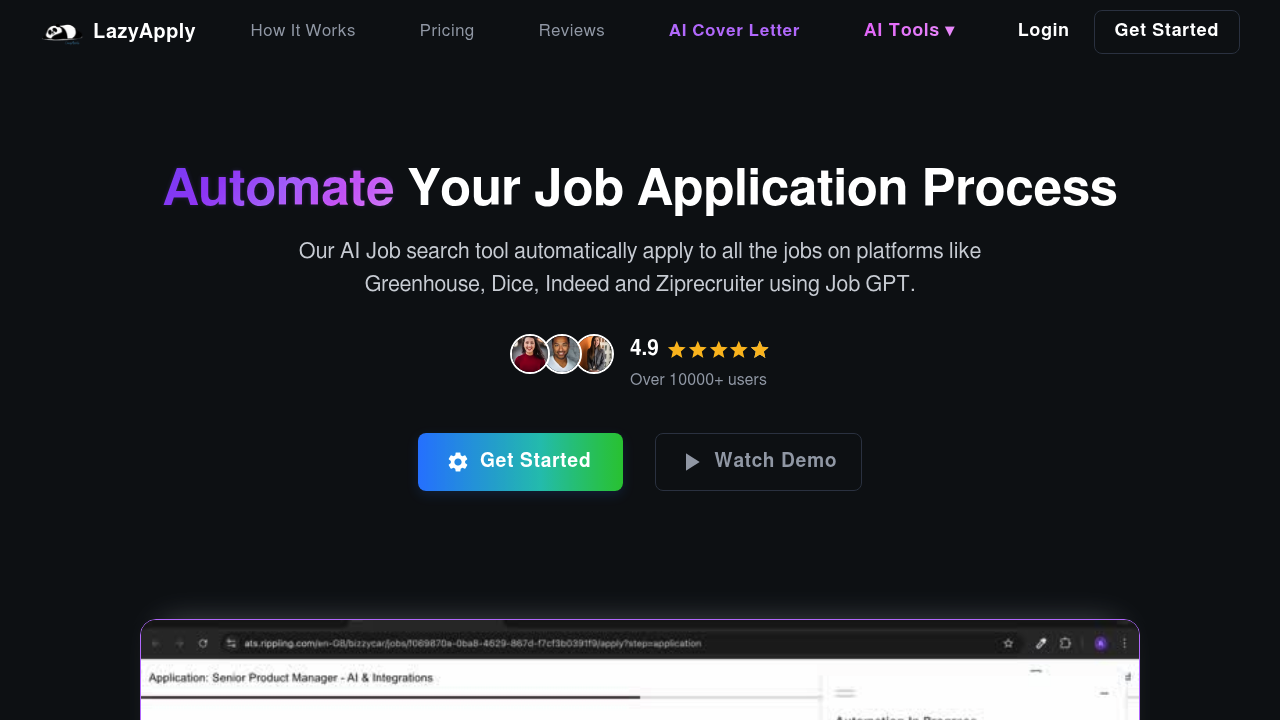Click the "Our AI Job search tool" description
The width and height of the screenshot is (1280, 720).
[x=640, y=268]
